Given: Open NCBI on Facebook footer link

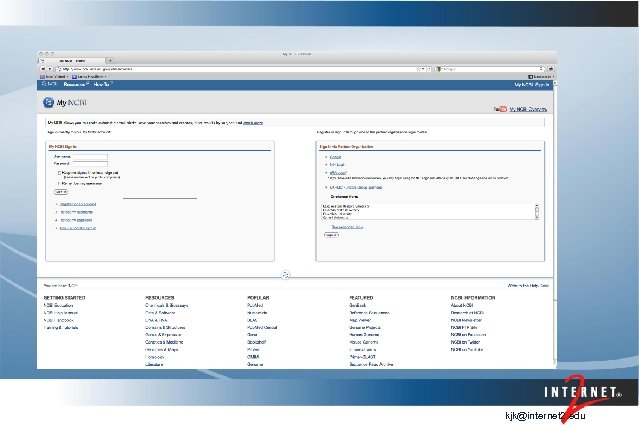Looking at the screenshot, I should click(x=468, y=335).
